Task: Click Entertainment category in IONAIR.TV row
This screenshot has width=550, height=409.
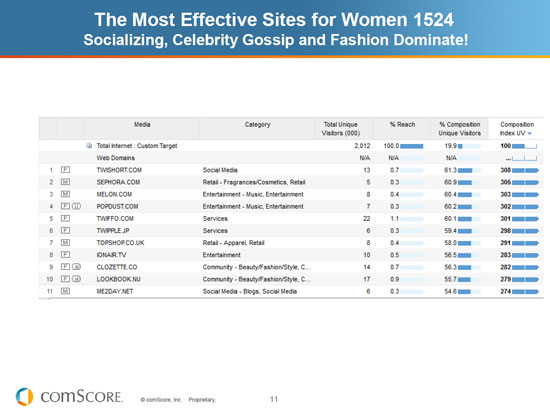Action: (x=221, y=255)
